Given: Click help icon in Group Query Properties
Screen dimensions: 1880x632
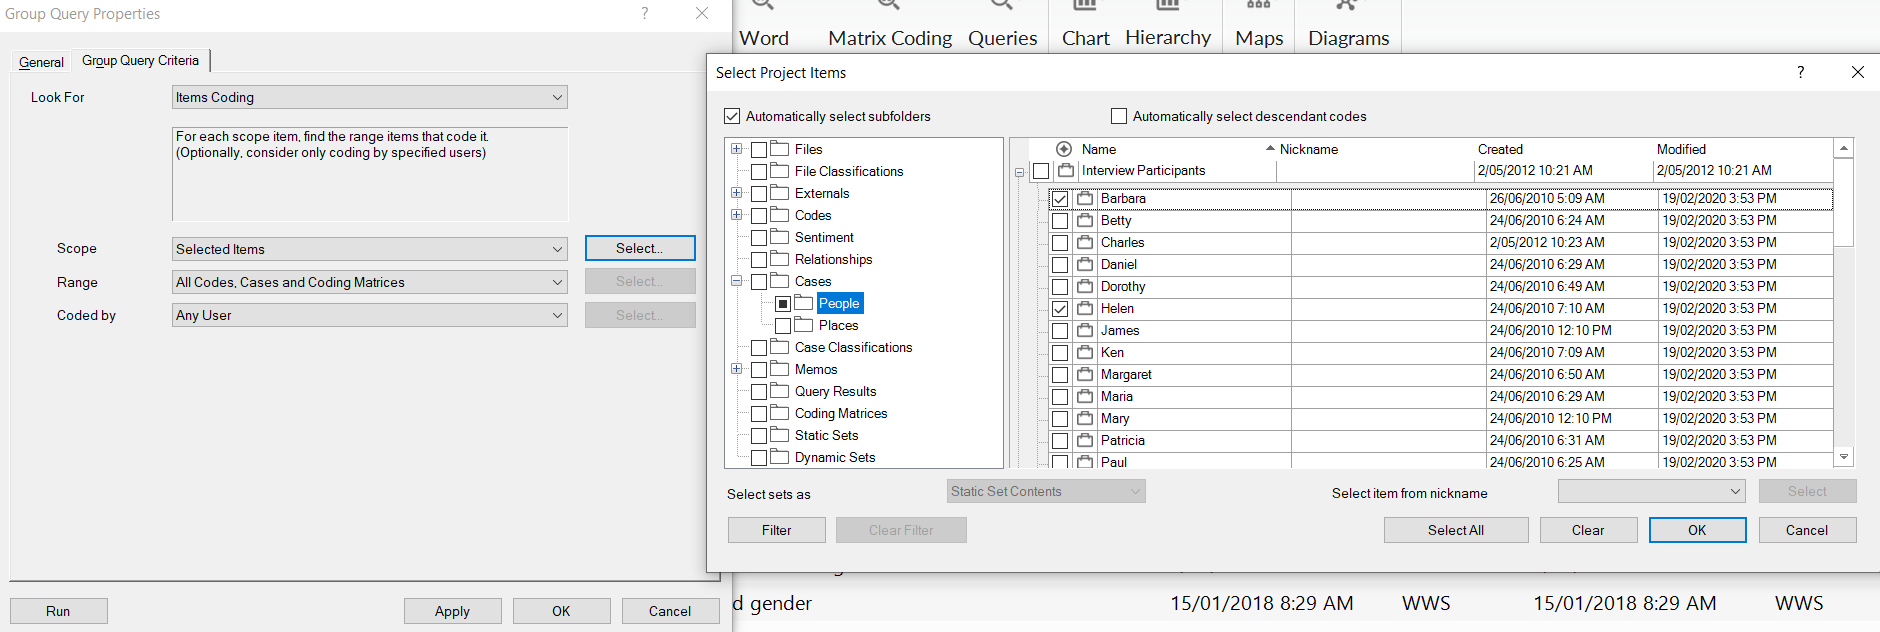Looking at the screenshot, I should 645,13.
